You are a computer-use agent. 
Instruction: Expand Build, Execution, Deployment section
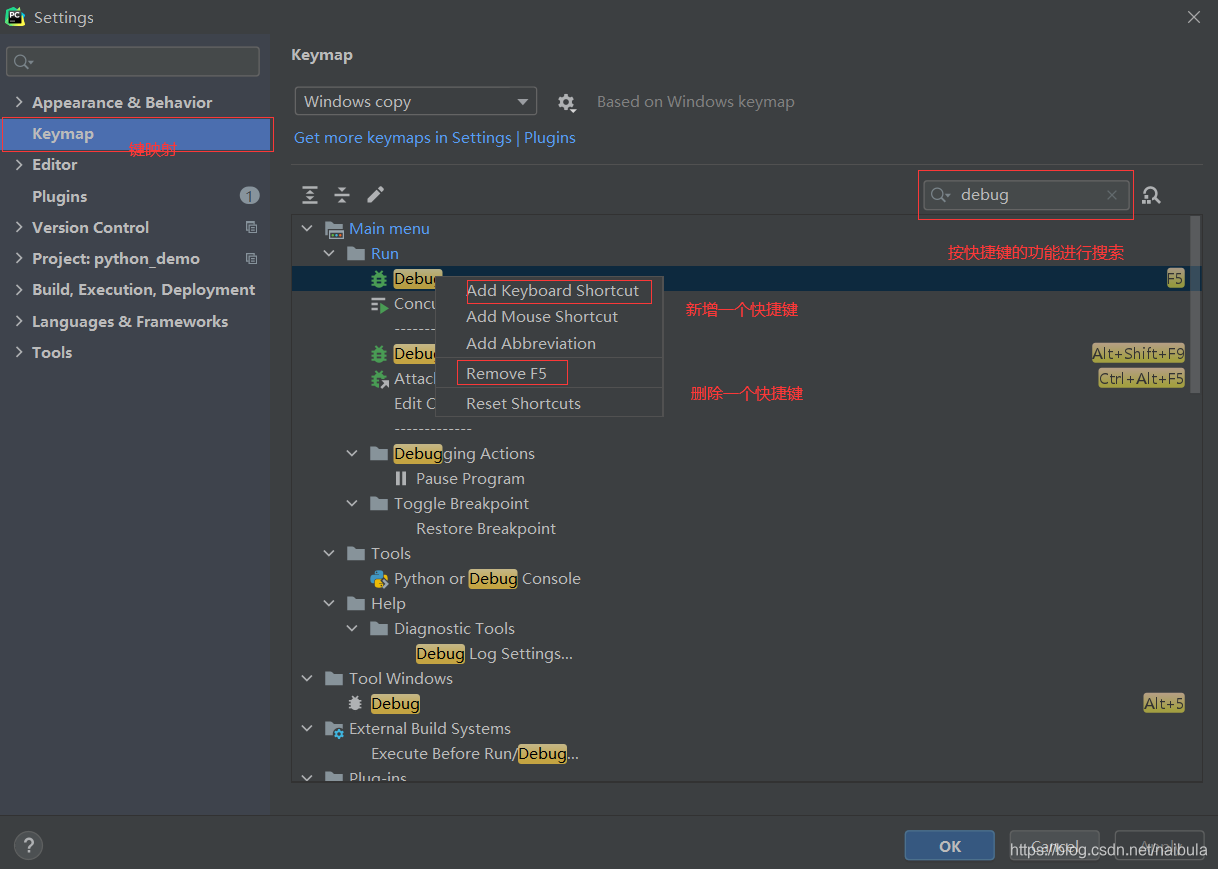tap(19, 289)
